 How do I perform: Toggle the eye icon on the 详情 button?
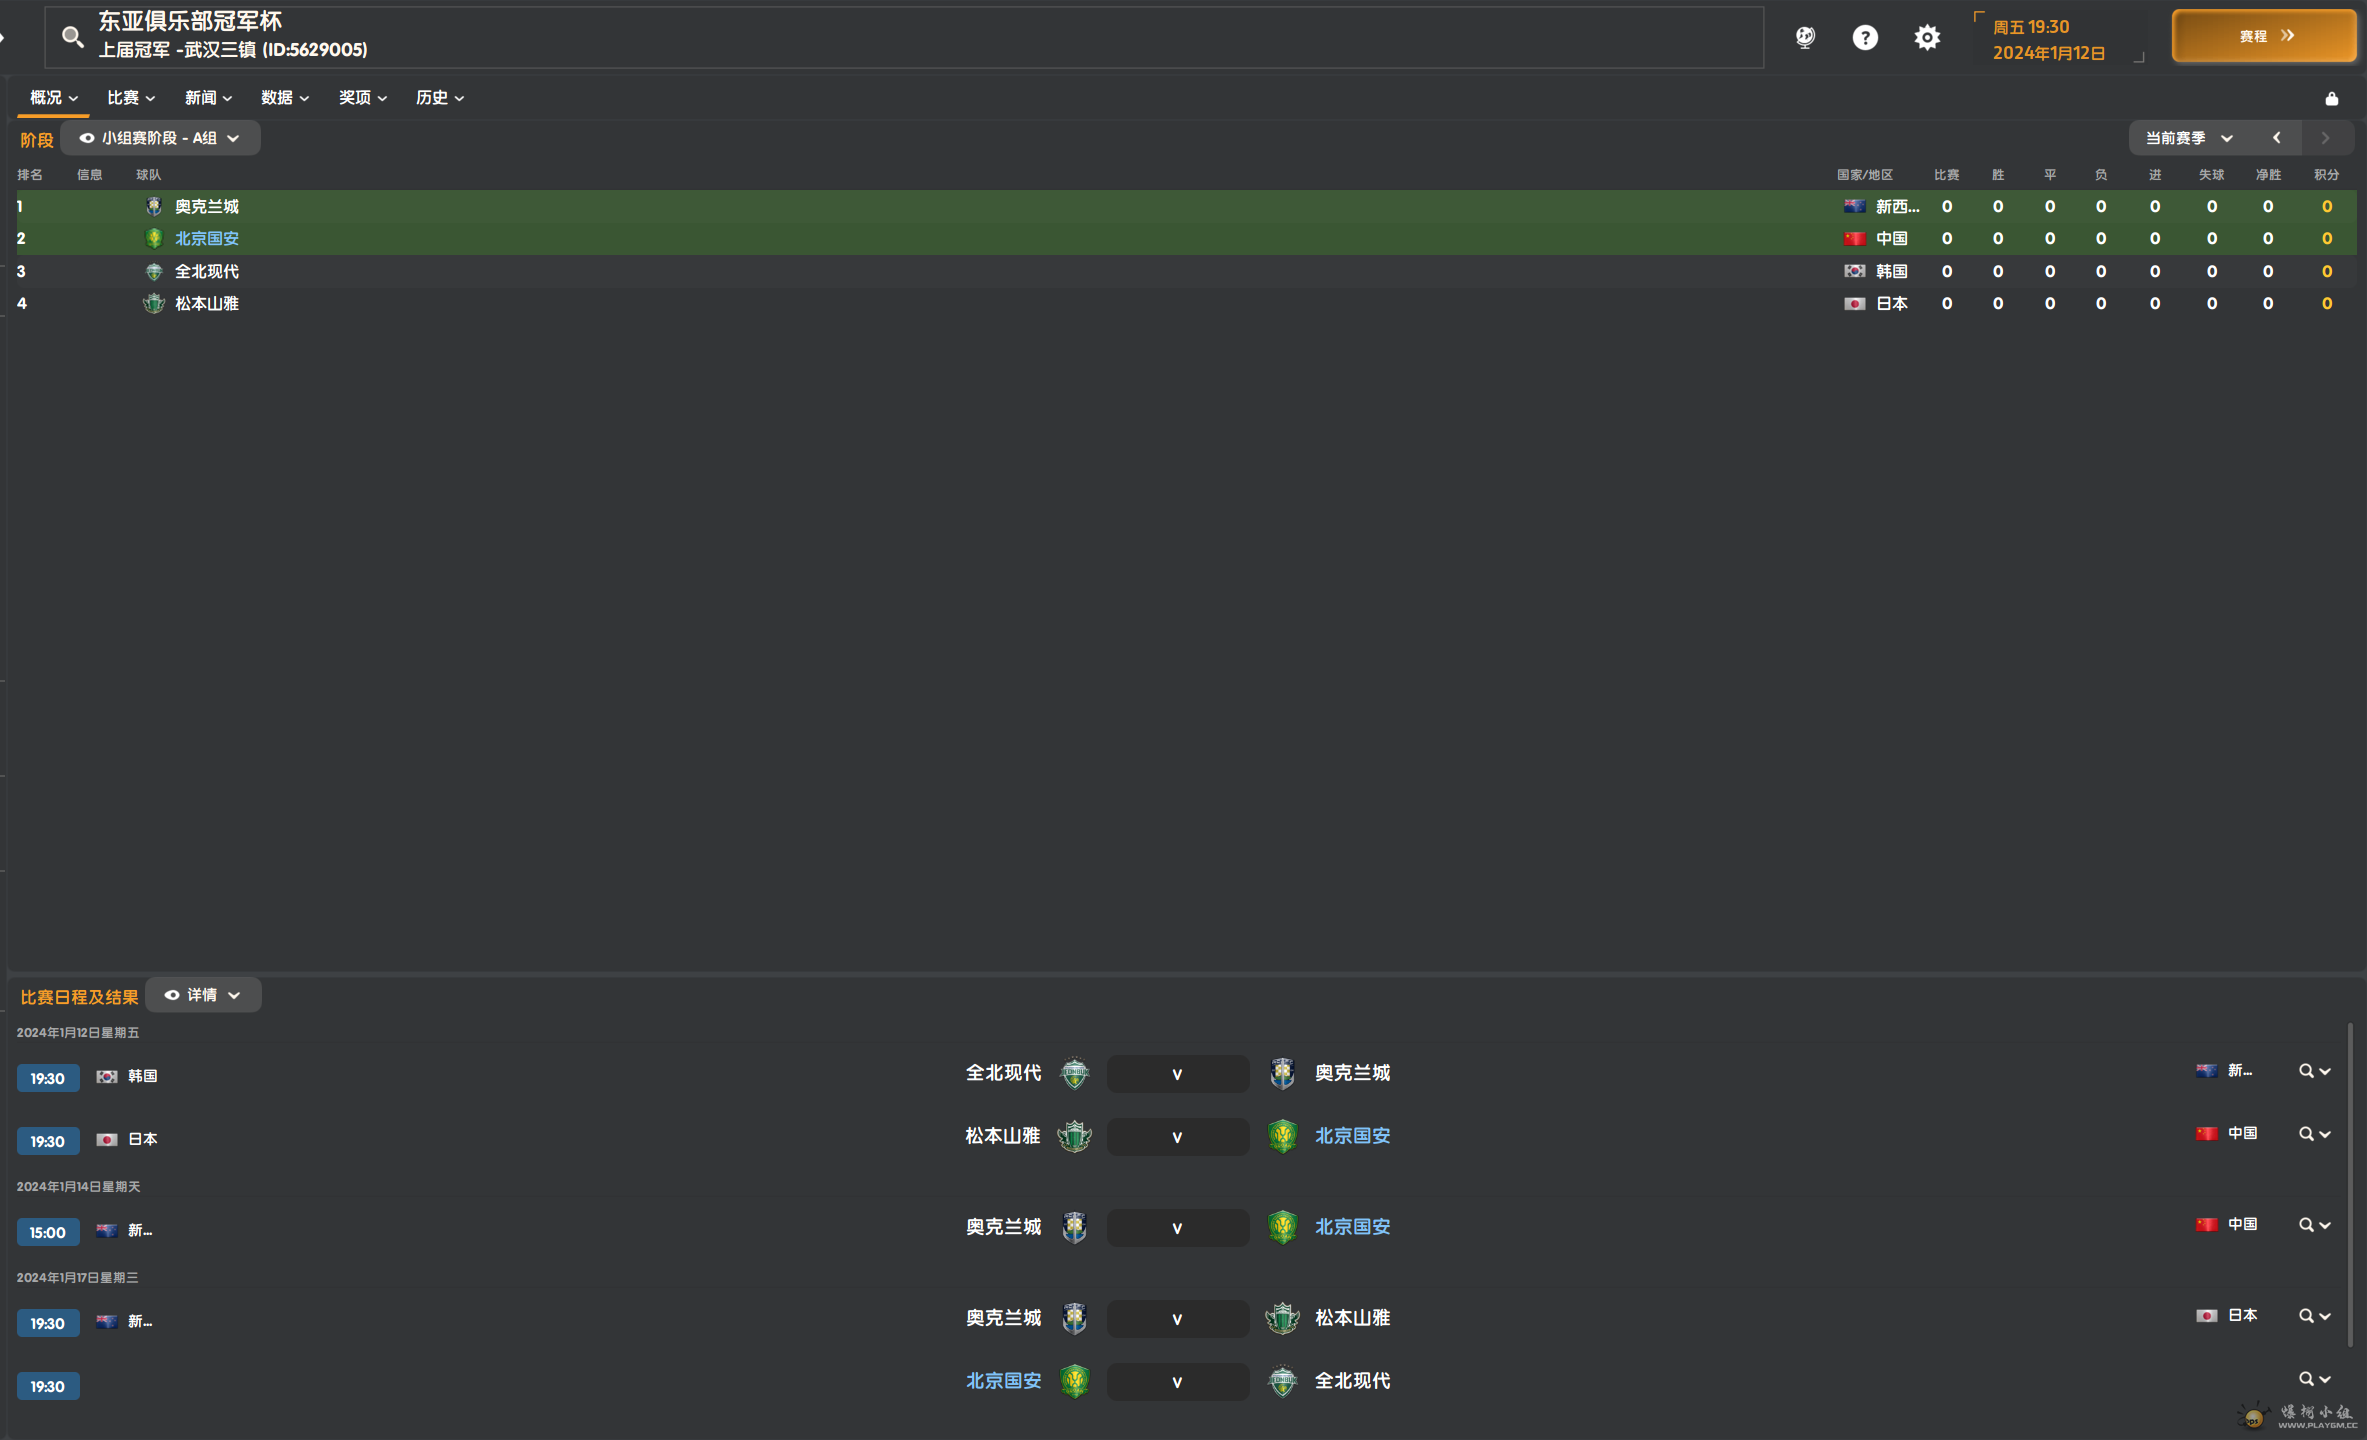[x=172, y=995]
